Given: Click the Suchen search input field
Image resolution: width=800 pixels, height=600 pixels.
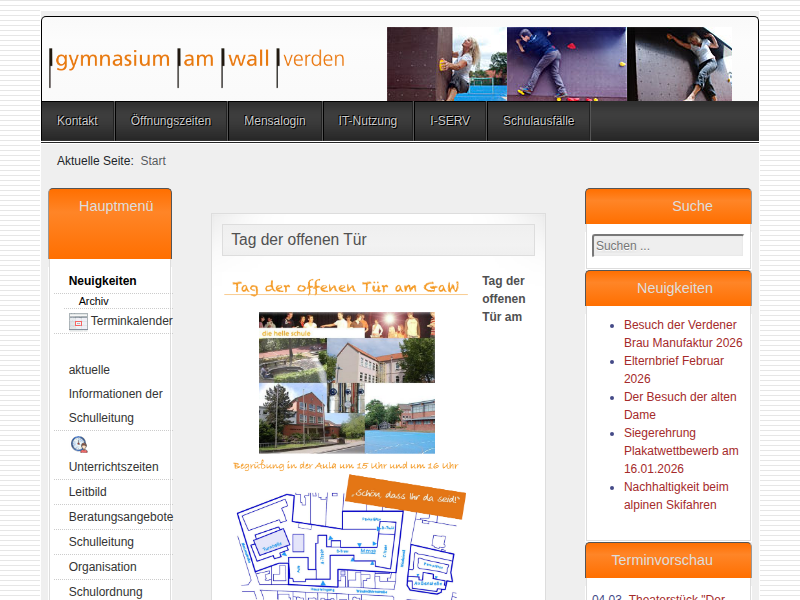Looking at the screenshot, I should coord(667,246).
